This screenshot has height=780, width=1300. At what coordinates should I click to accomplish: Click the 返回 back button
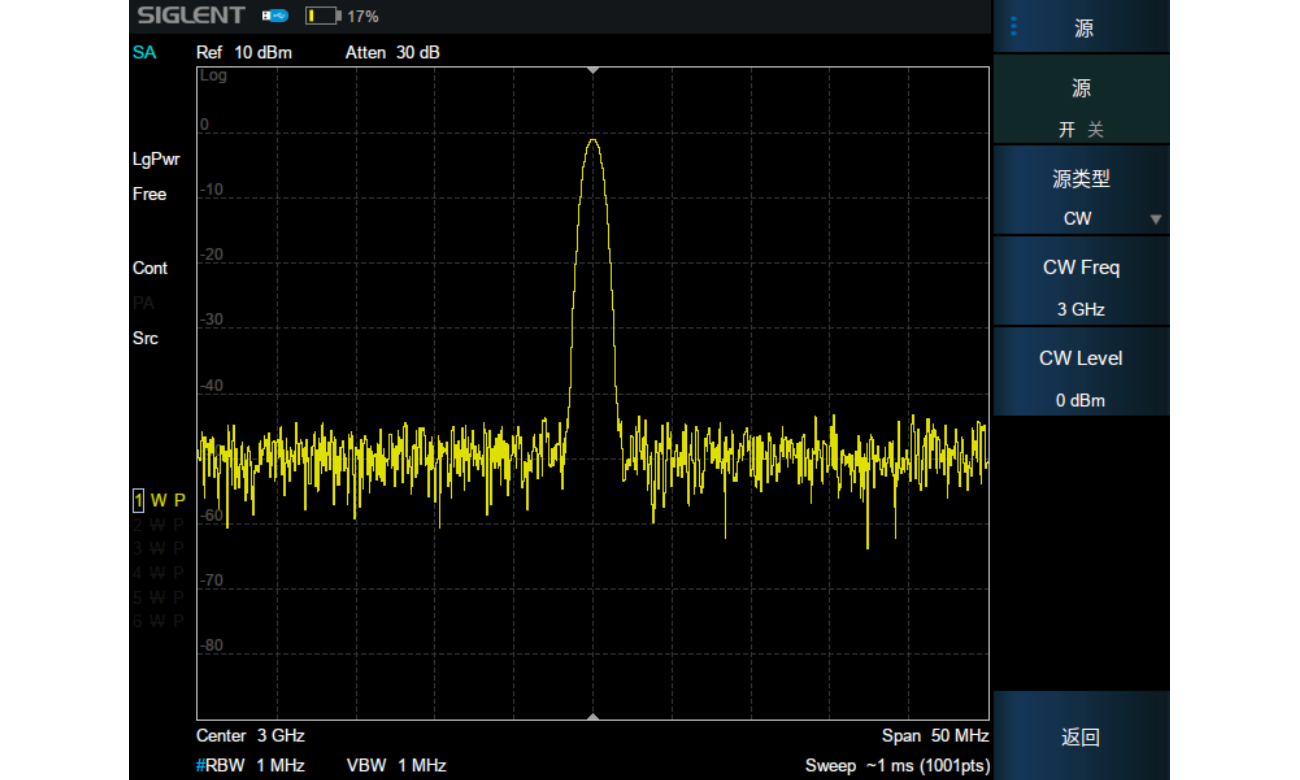1081,737
